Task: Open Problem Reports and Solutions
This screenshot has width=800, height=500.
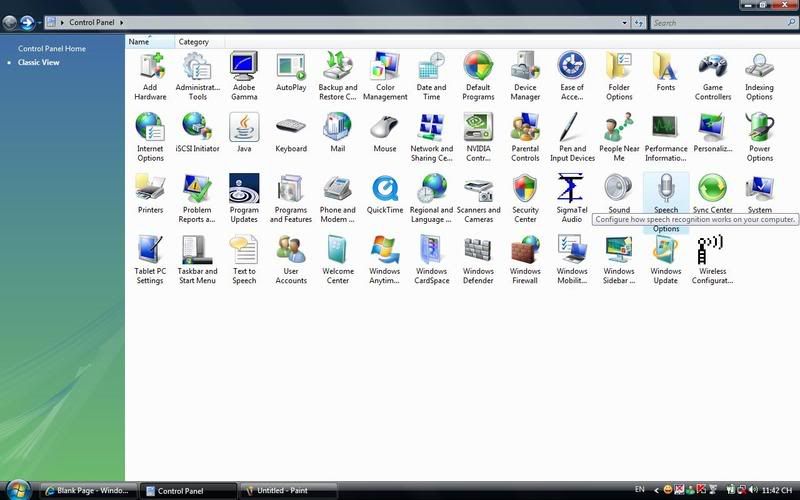Action: tap(197, 198)
